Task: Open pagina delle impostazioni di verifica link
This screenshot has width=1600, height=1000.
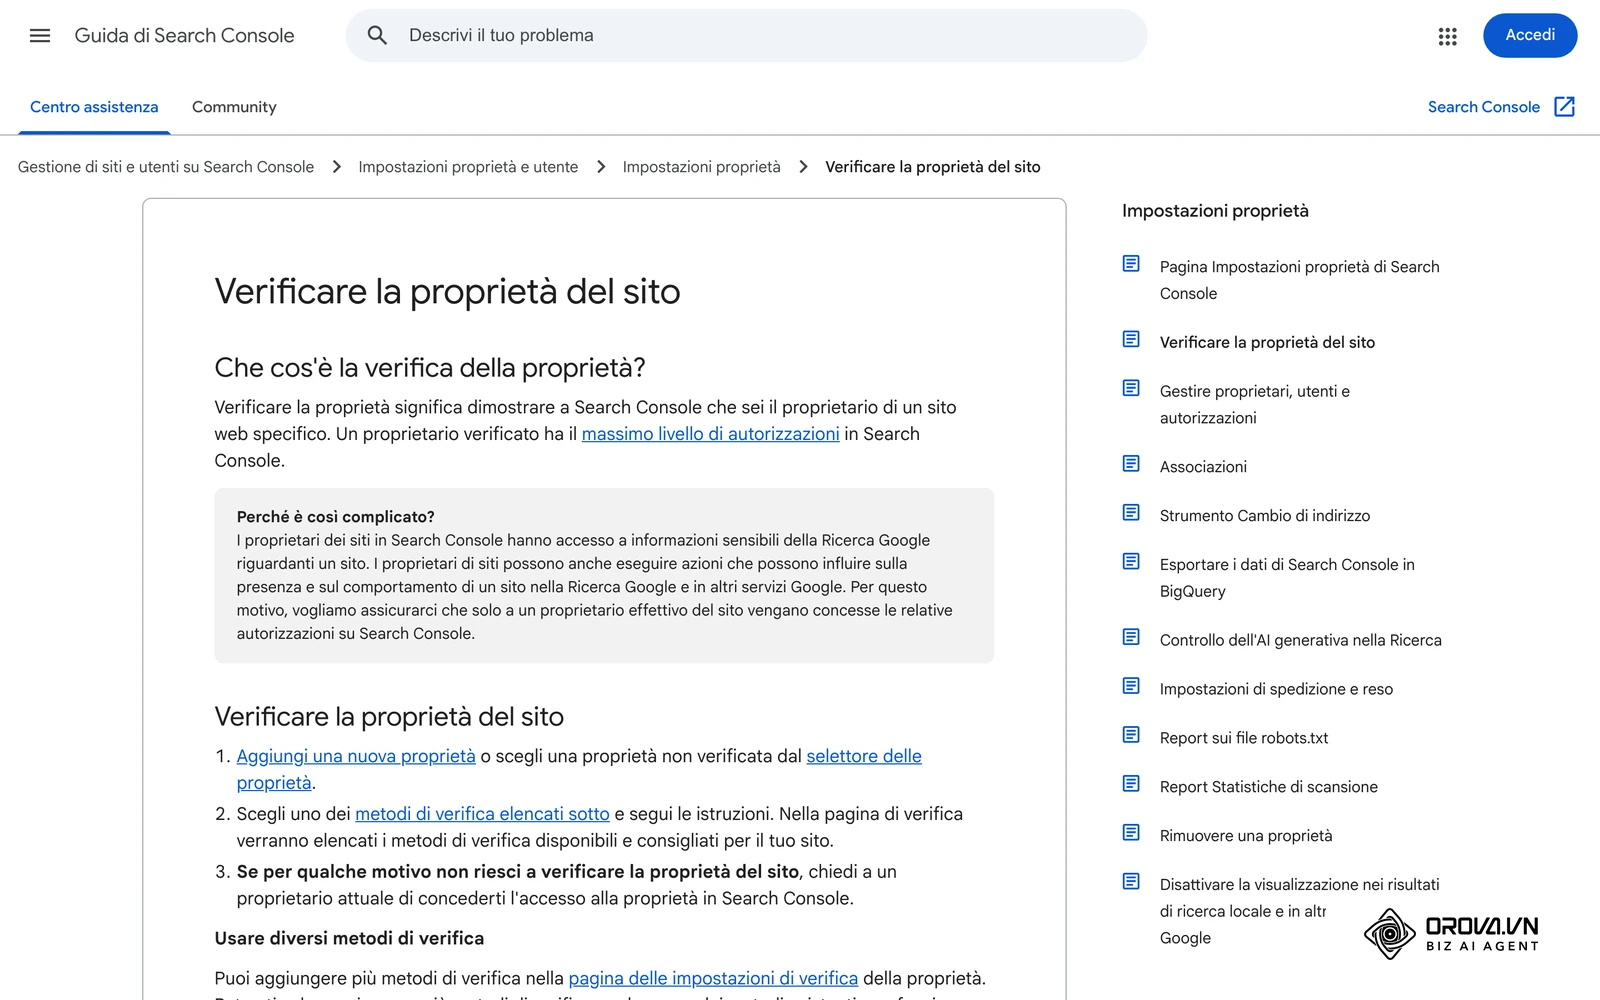Action: pyautogui.click(x=713, y=978)
